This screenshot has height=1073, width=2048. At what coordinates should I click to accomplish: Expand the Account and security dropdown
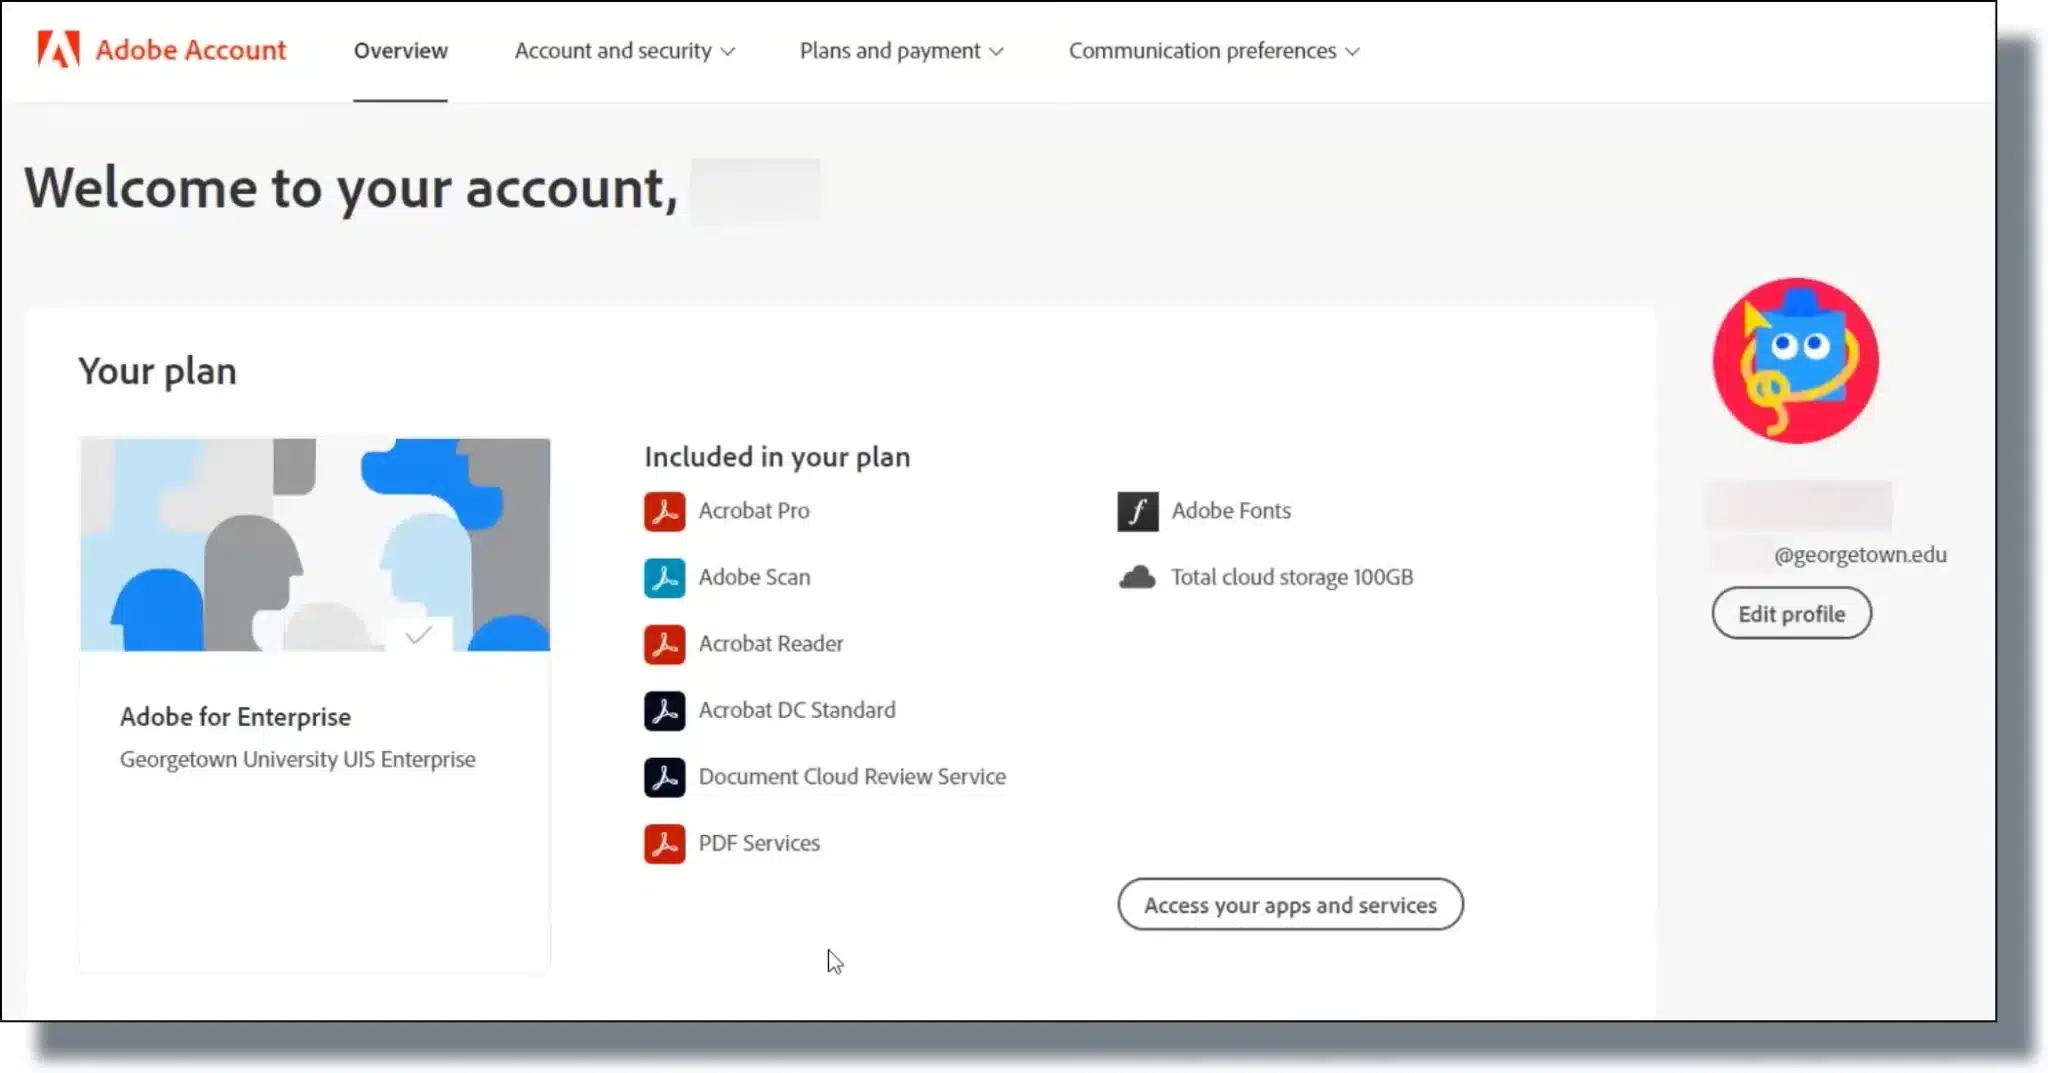click(624, 51)
